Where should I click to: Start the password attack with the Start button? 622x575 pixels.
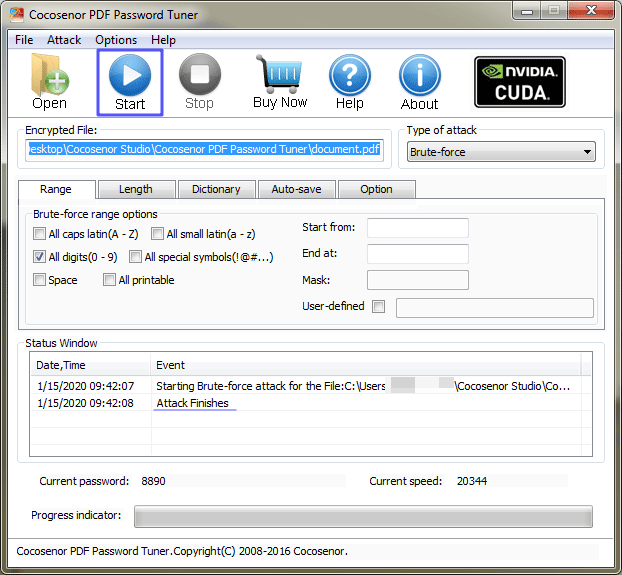[130, 82]
